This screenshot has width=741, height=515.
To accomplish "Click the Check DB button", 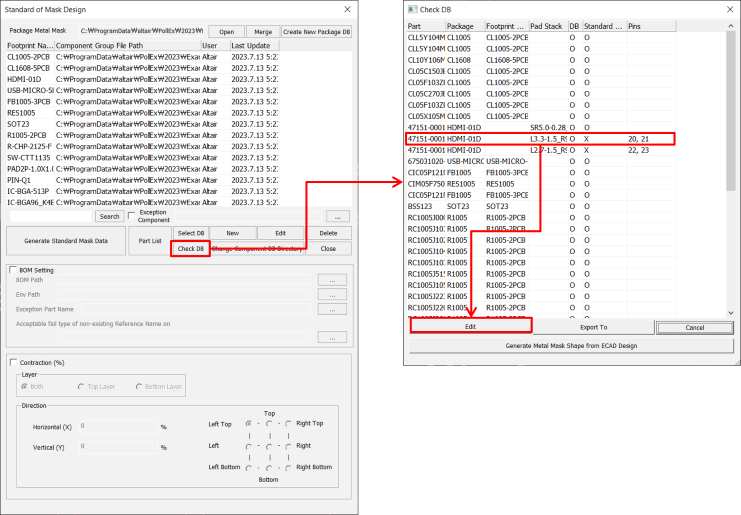I will (x=190, y=248).
